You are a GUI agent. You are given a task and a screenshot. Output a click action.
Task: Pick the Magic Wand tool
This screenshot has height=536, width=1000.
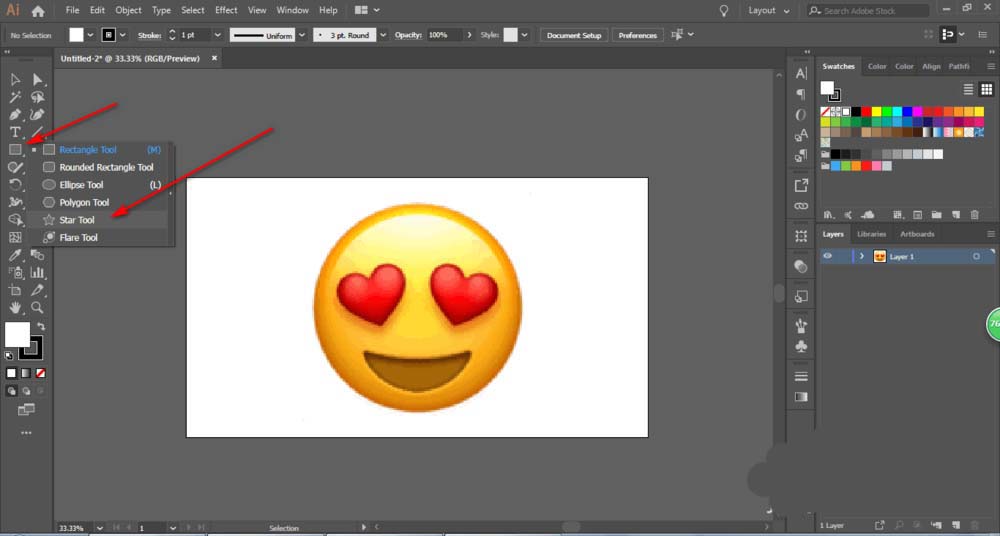(15, 97)
